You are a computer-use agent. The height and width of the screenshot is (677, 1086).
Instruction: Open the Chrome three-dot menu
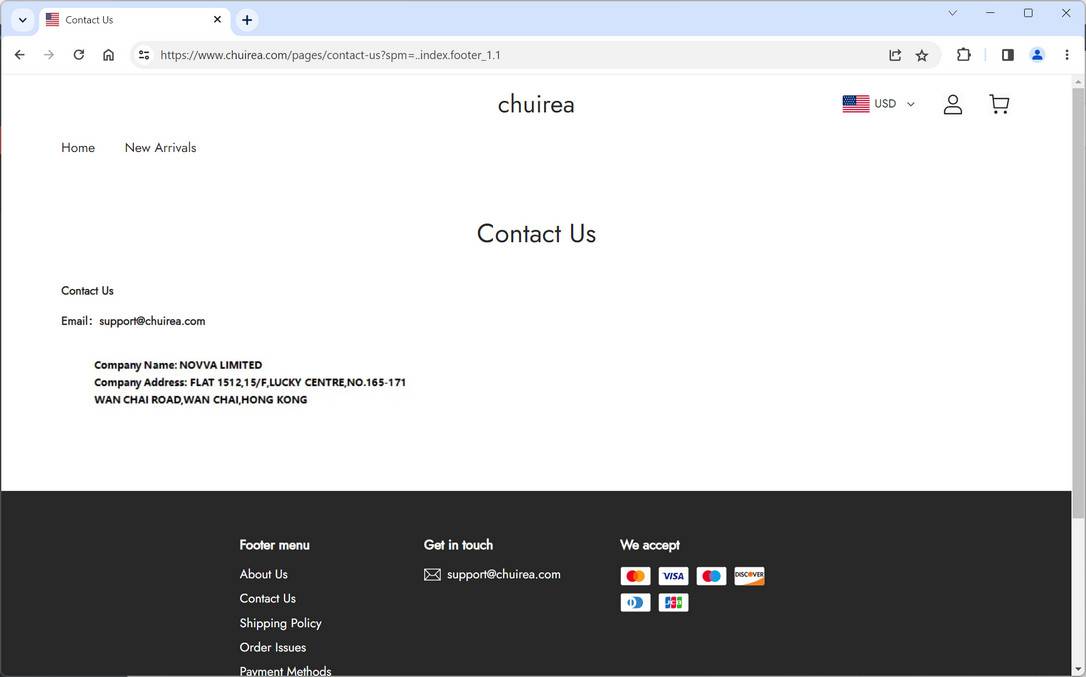(1067, 55)
